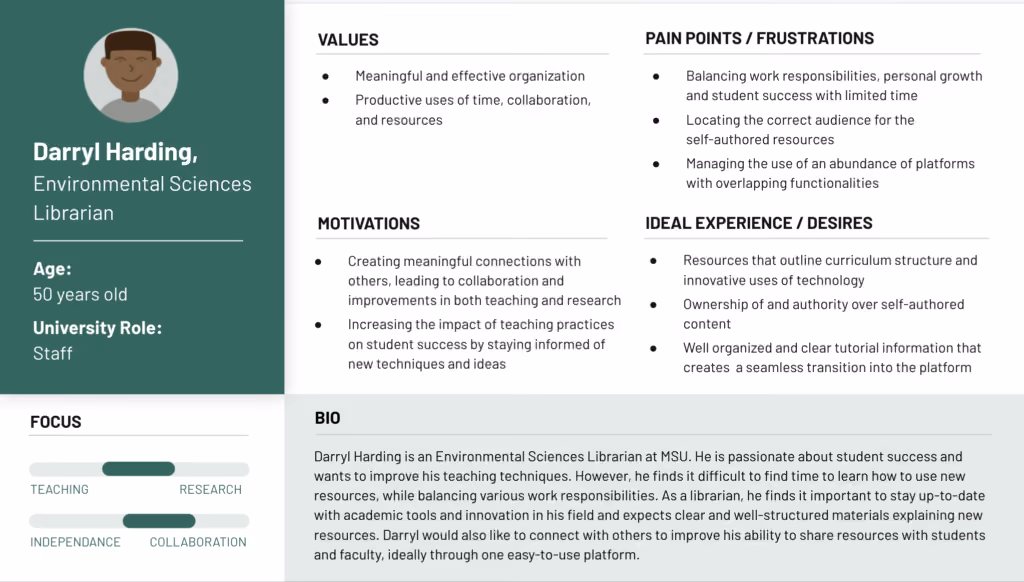Click the COLLABORATION slider label
This screenshot has width=1024, height=582.
[198, 542]
